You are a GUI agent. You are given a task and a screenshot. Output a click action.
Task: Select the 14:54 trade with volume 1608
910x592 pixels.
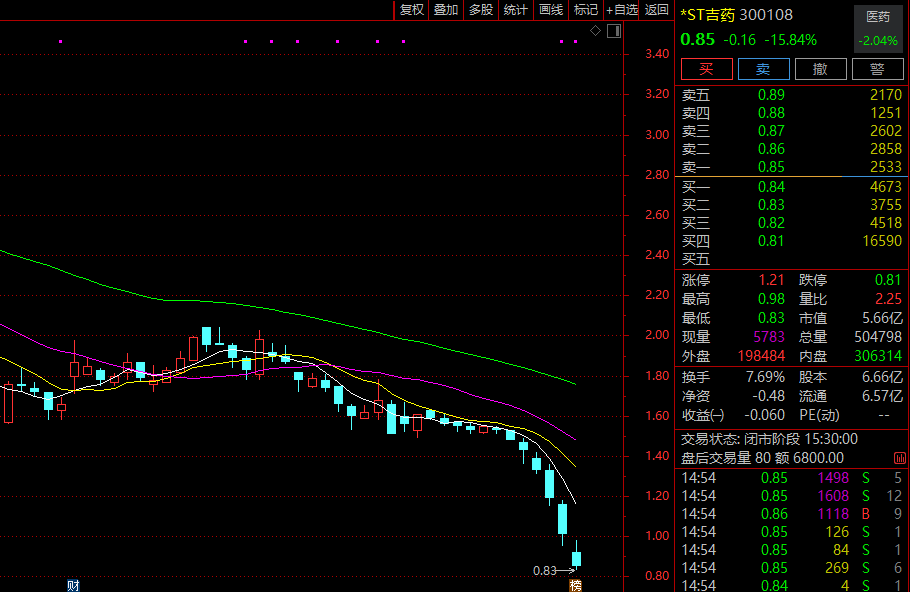click(792, 496)
